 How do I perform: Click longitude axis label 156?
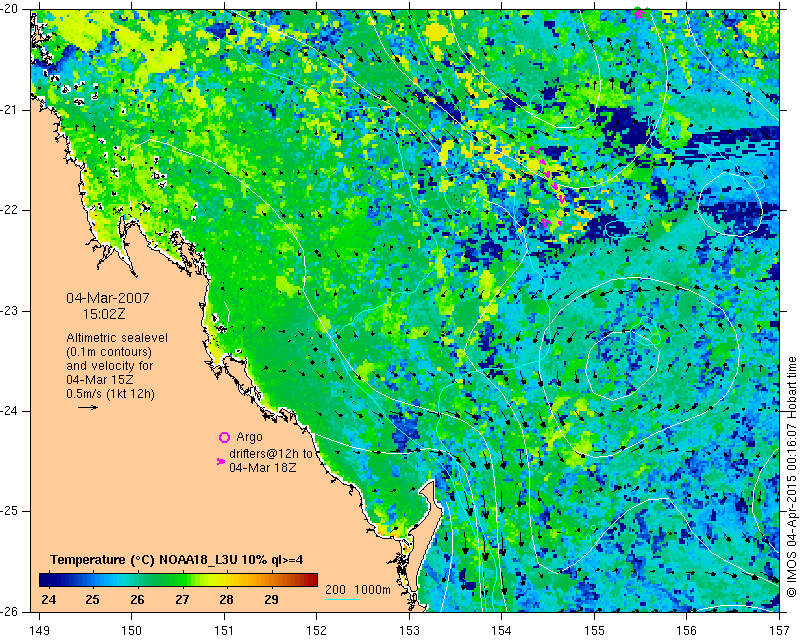[687, 631]
